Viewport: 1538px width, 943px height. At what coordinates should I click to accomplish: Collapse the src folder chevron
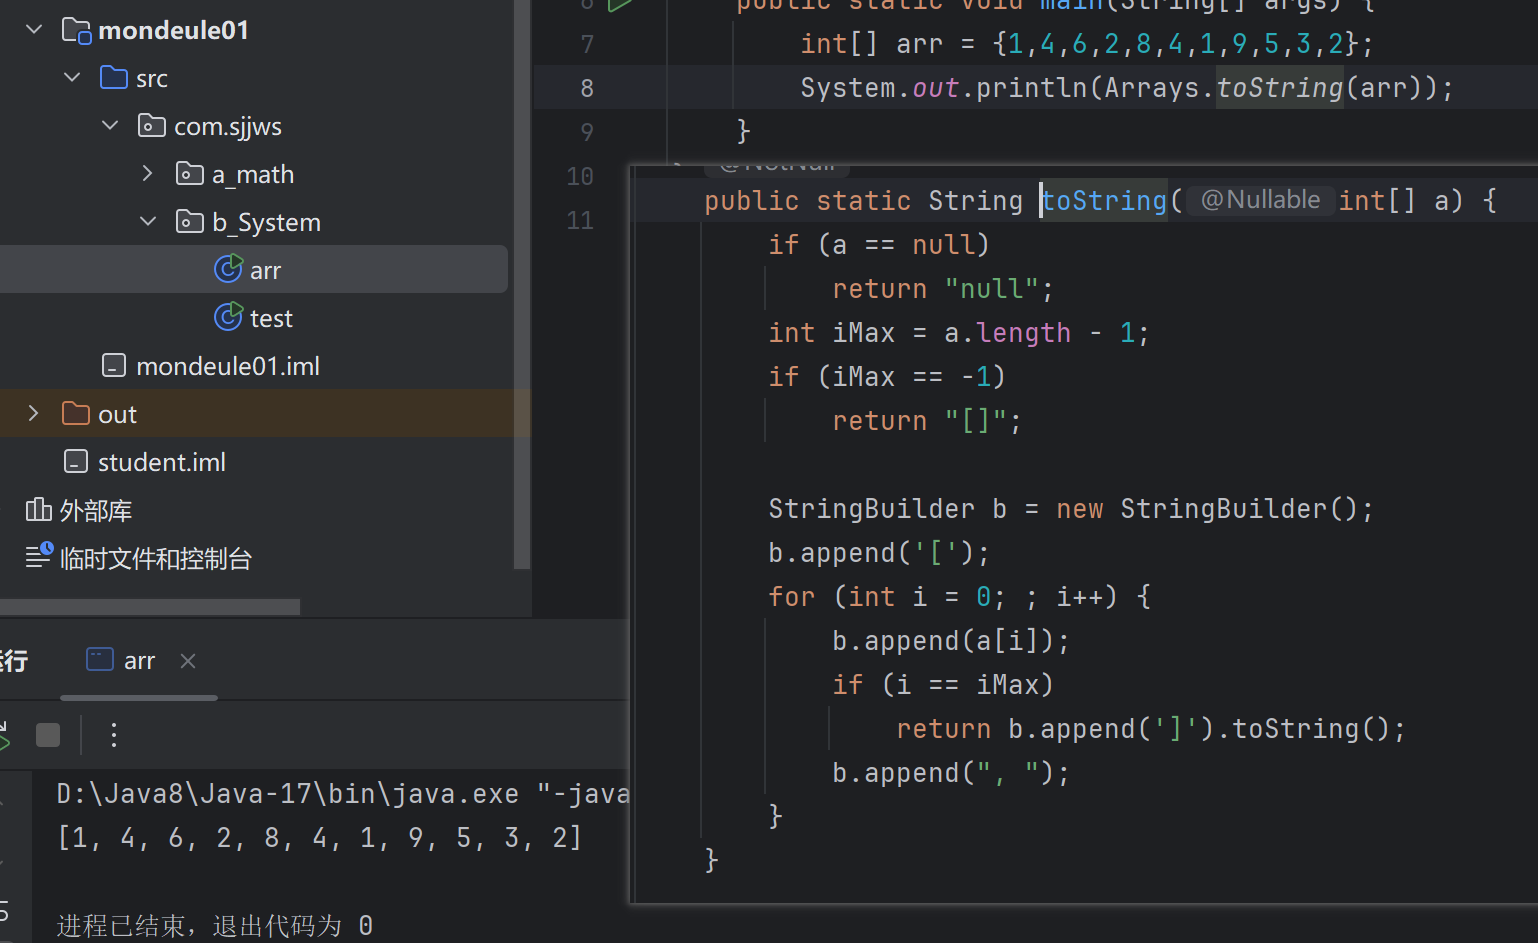pos(72,78)
